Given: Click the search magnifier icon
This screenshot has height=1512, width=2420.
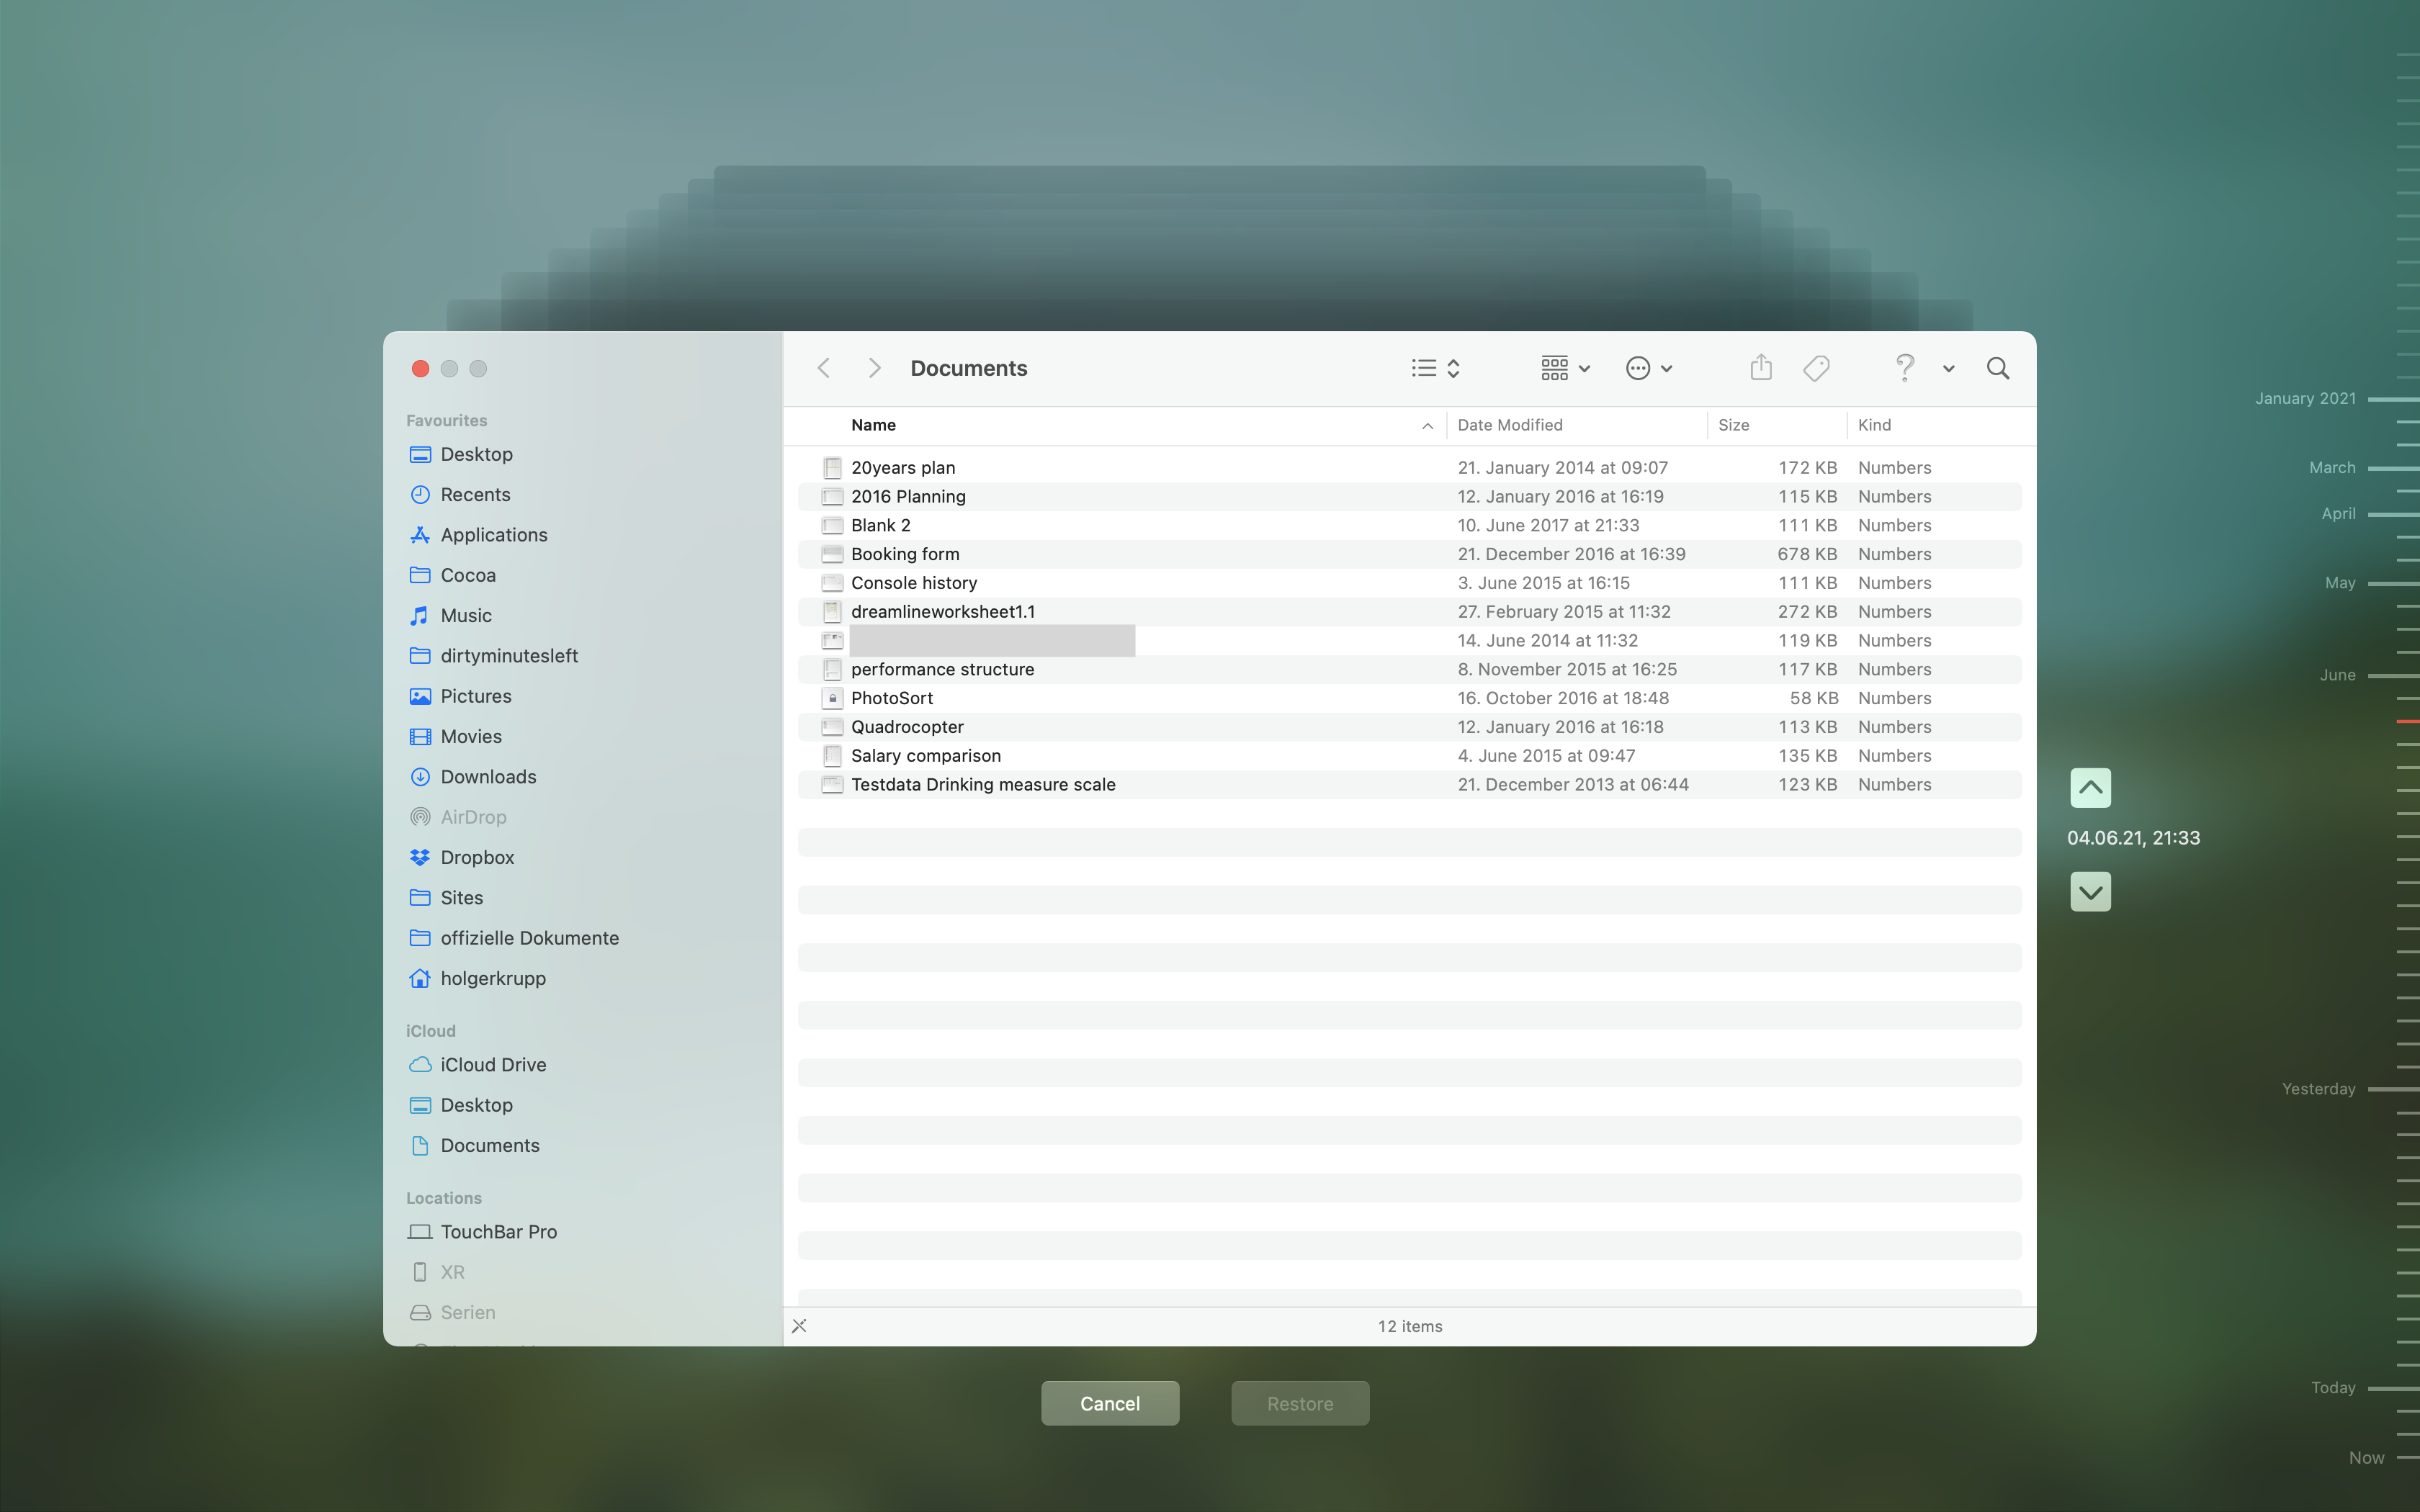Looking at the screenshot, I should point(1997,368).
